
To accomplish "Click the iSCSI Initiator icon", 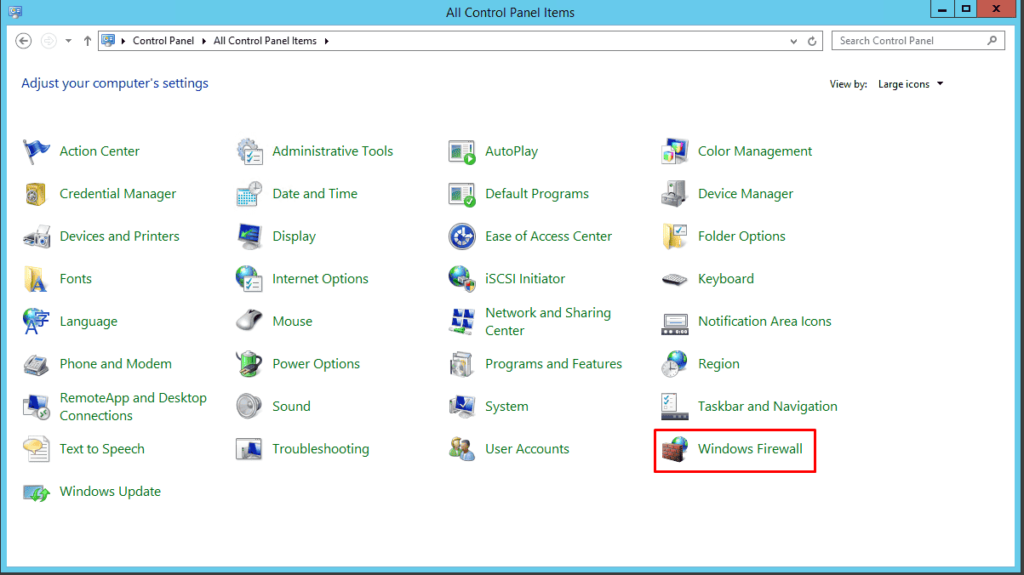I will point(462,279).
